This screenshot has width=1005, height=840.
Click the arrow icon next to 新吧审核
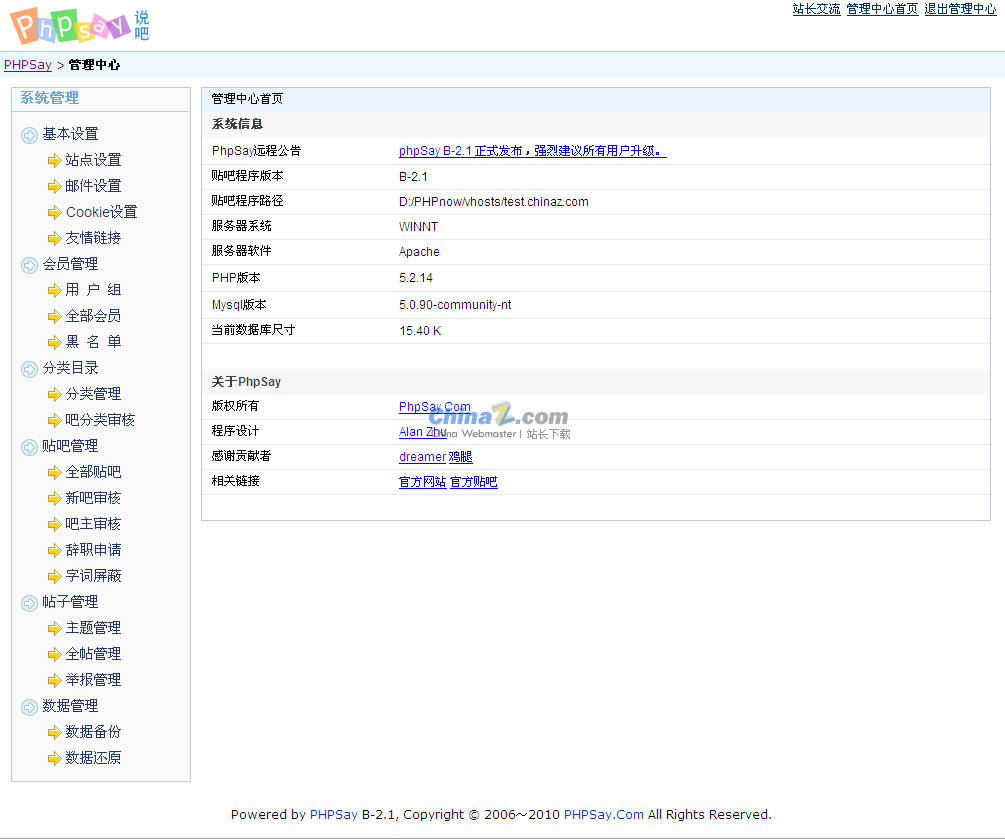(54, 498)
